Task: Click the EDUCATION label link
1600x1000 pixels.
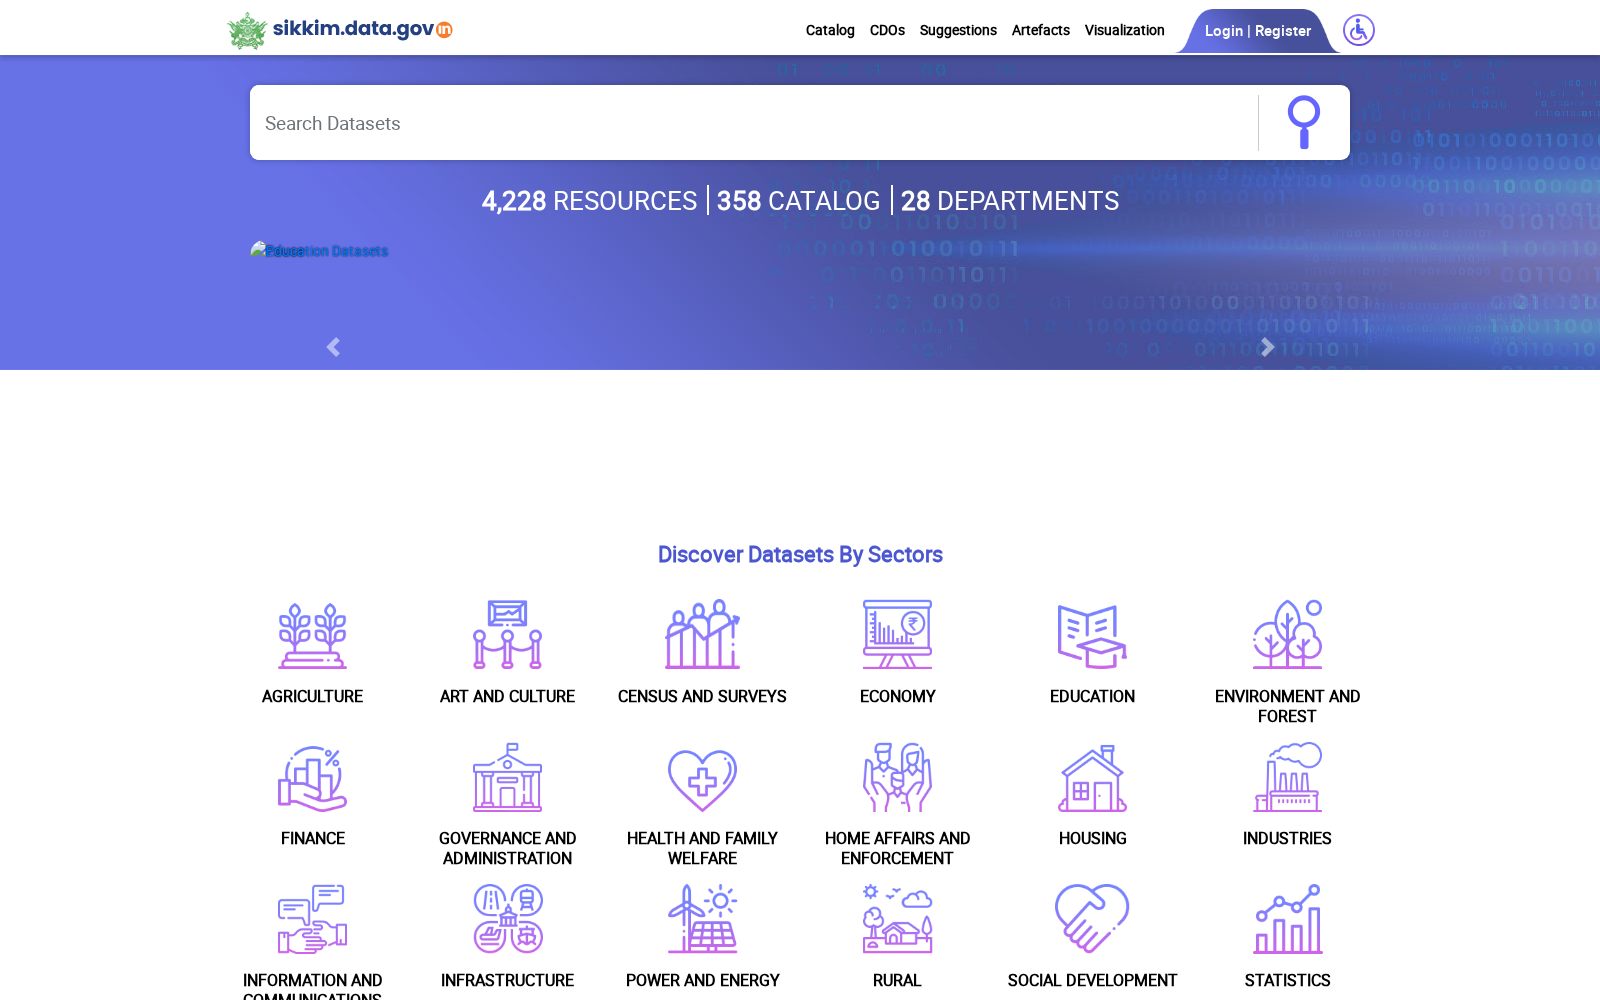Action: click(x=1092, y=696)
